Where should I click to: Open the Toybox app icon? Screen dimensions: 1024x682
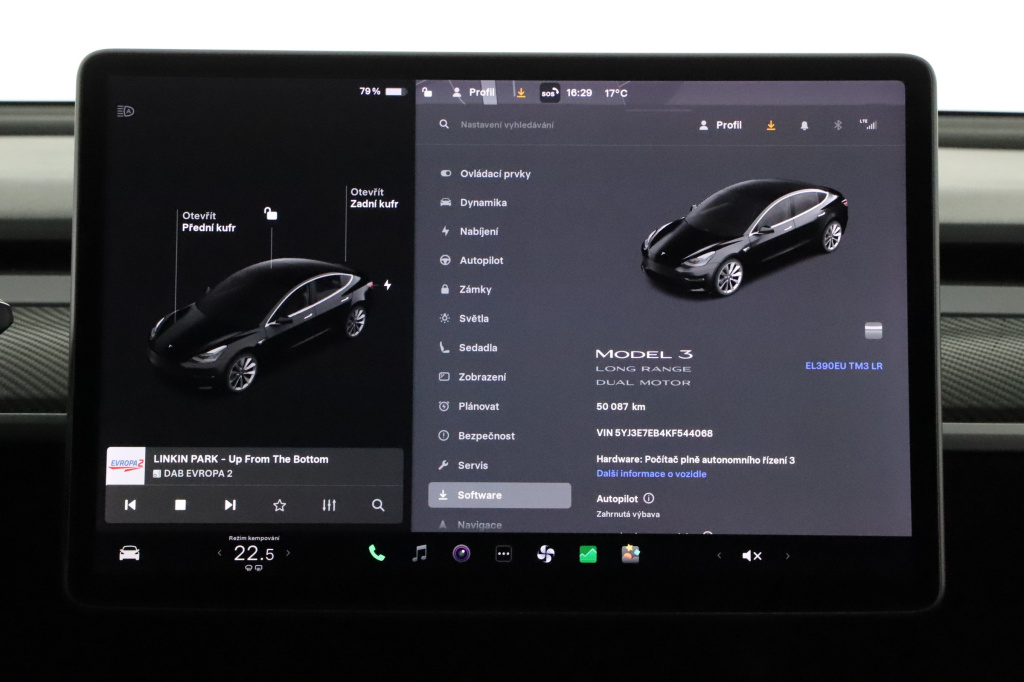click(630, 554)
